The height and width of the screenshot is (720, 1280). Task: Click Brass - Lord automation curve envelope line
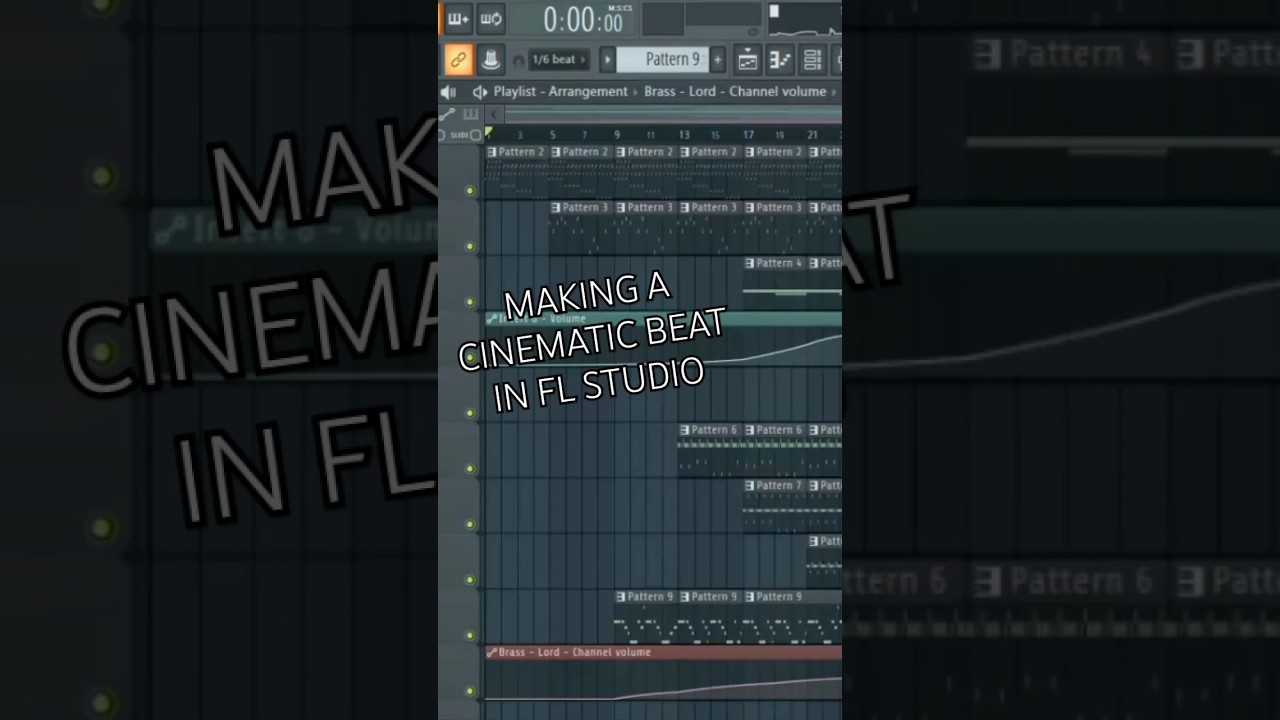coord(730,688)
